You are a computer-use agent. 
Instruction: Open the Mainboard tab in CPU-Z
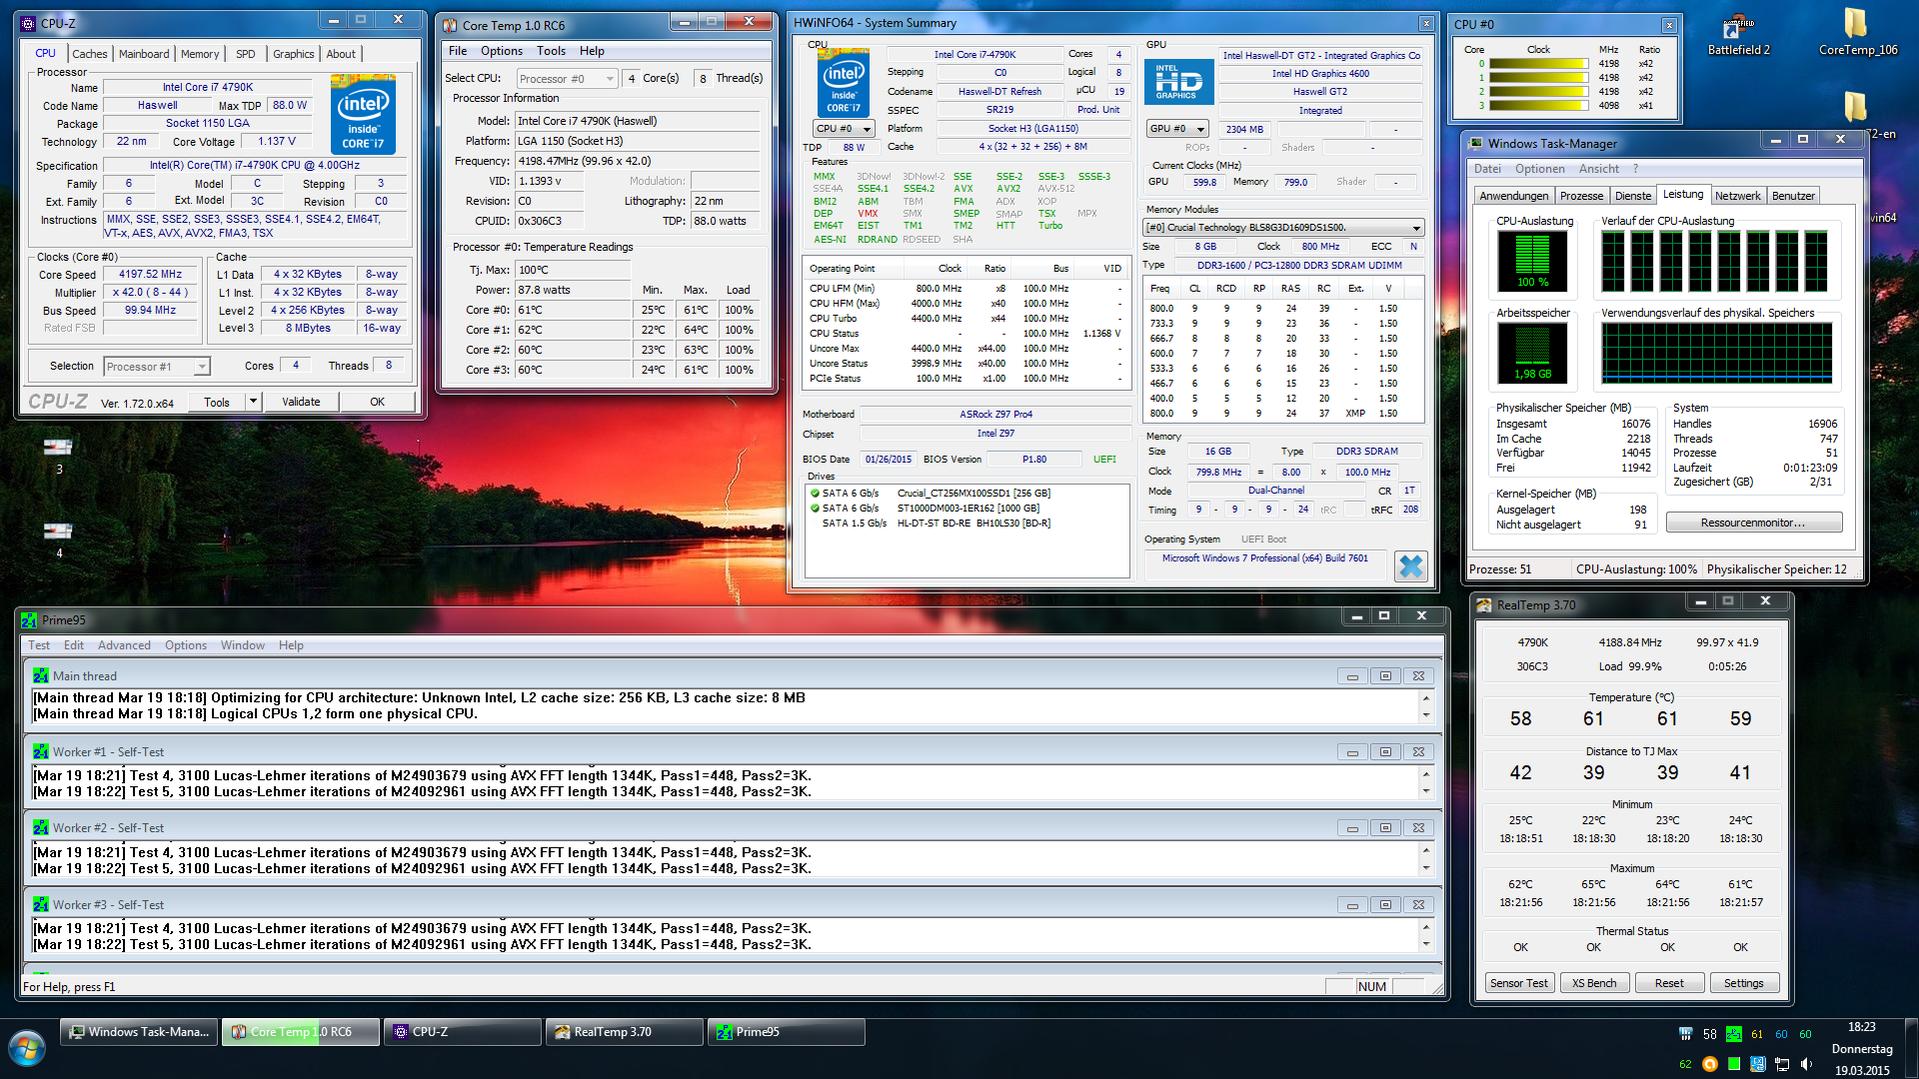[144, 54]
